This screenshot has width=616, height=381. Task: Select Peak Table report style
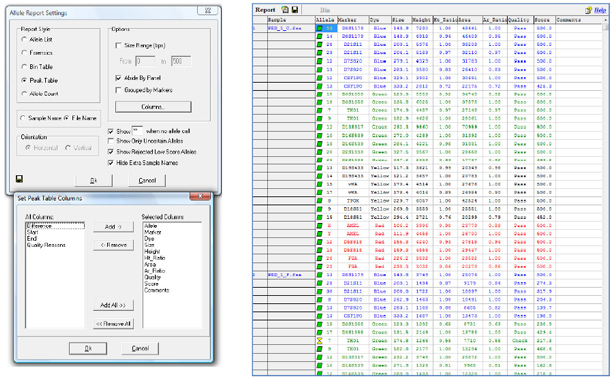tap(24, 80)
